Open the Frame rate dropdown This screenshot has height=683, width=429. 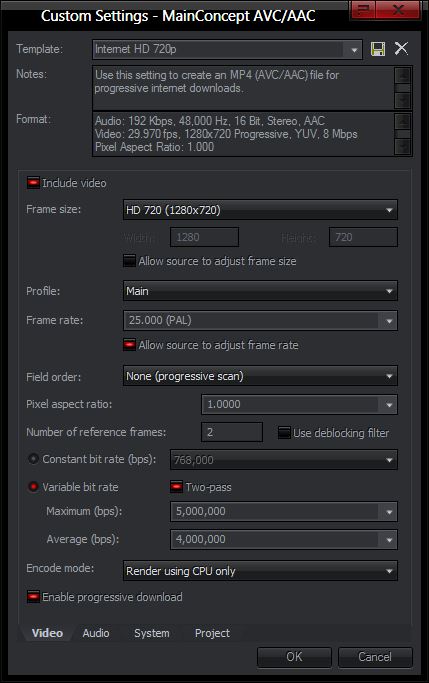coord(260,321)
